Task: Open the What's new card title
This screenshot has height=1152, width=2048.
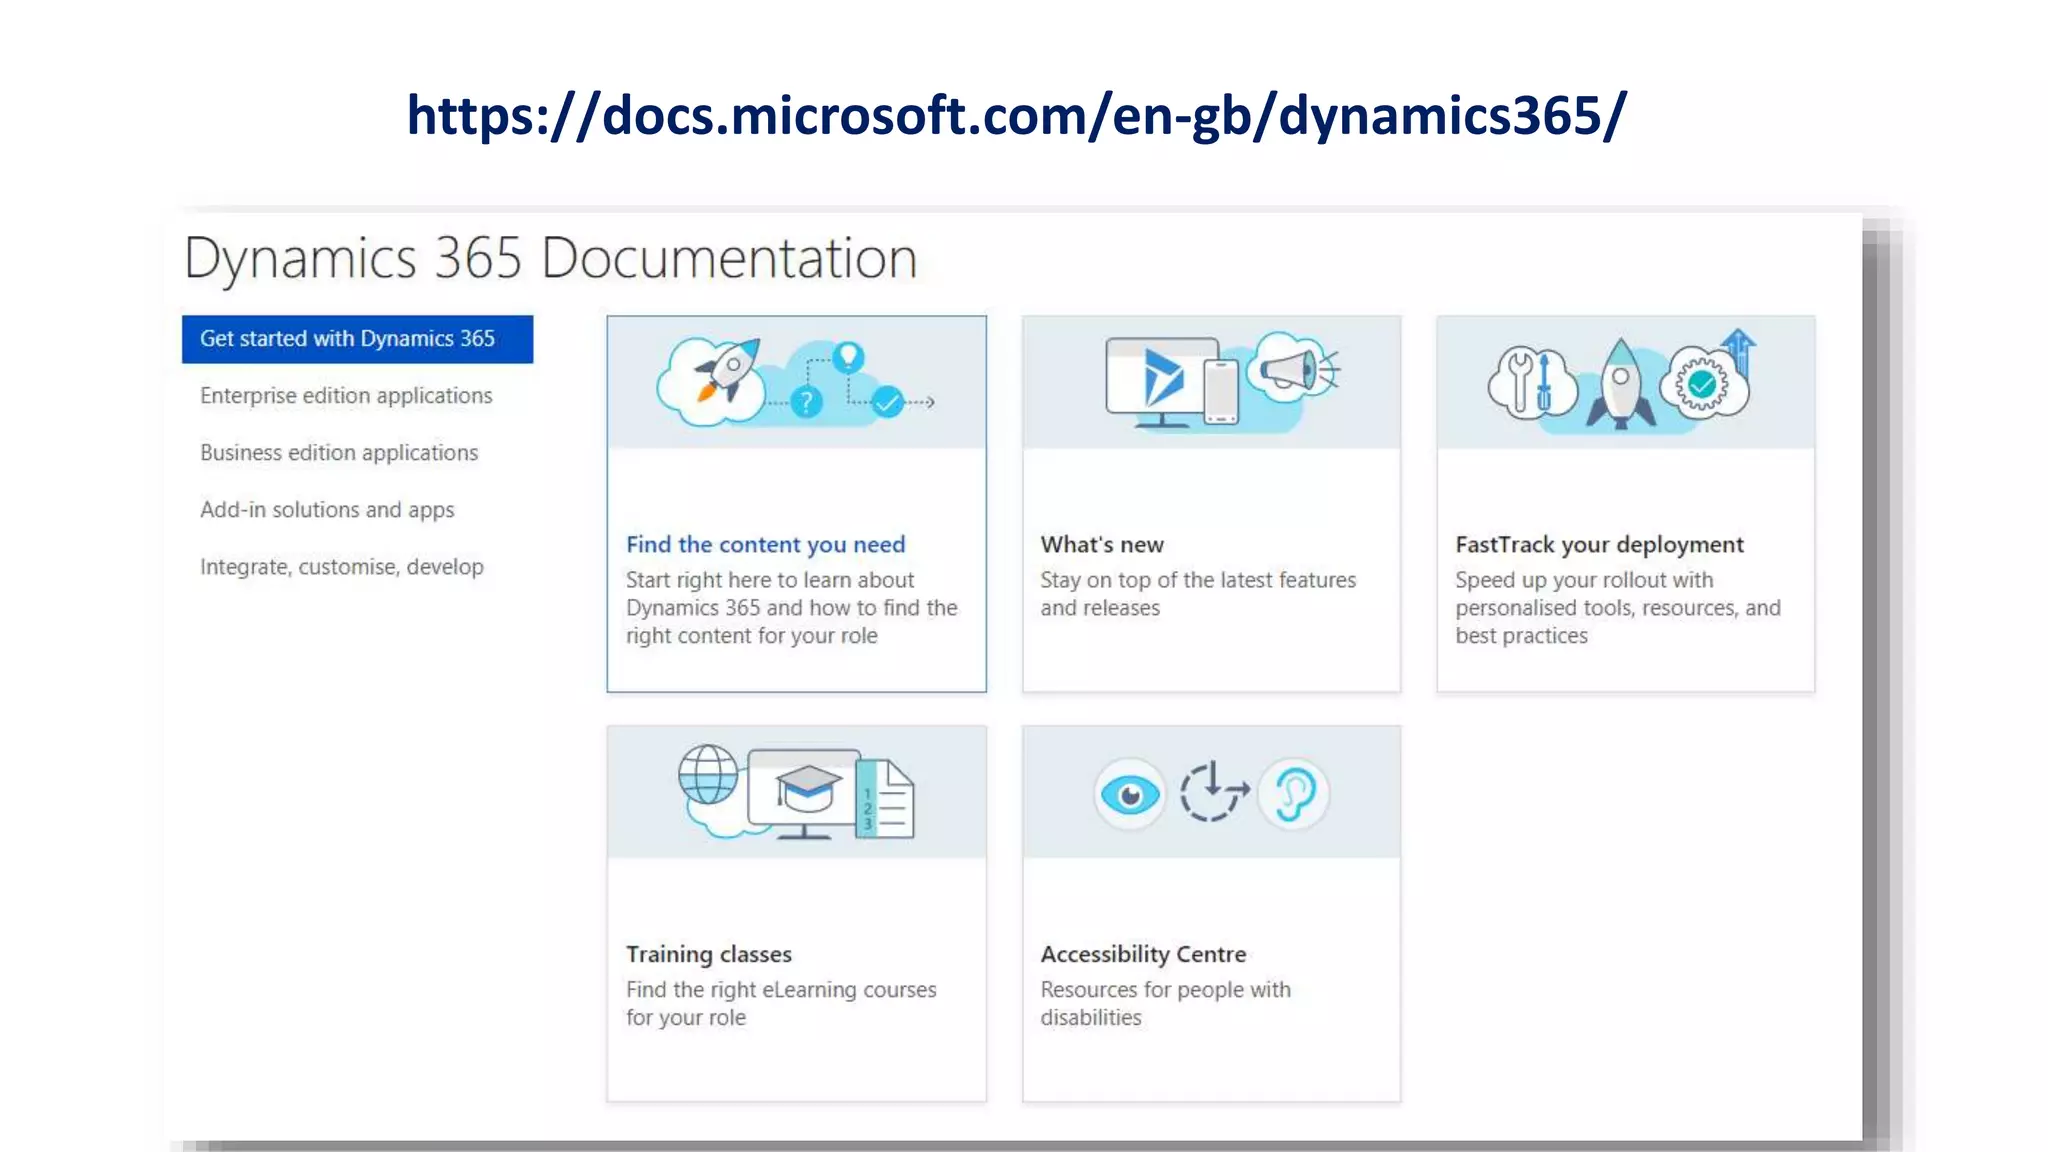Action: tap(1102, 544)
